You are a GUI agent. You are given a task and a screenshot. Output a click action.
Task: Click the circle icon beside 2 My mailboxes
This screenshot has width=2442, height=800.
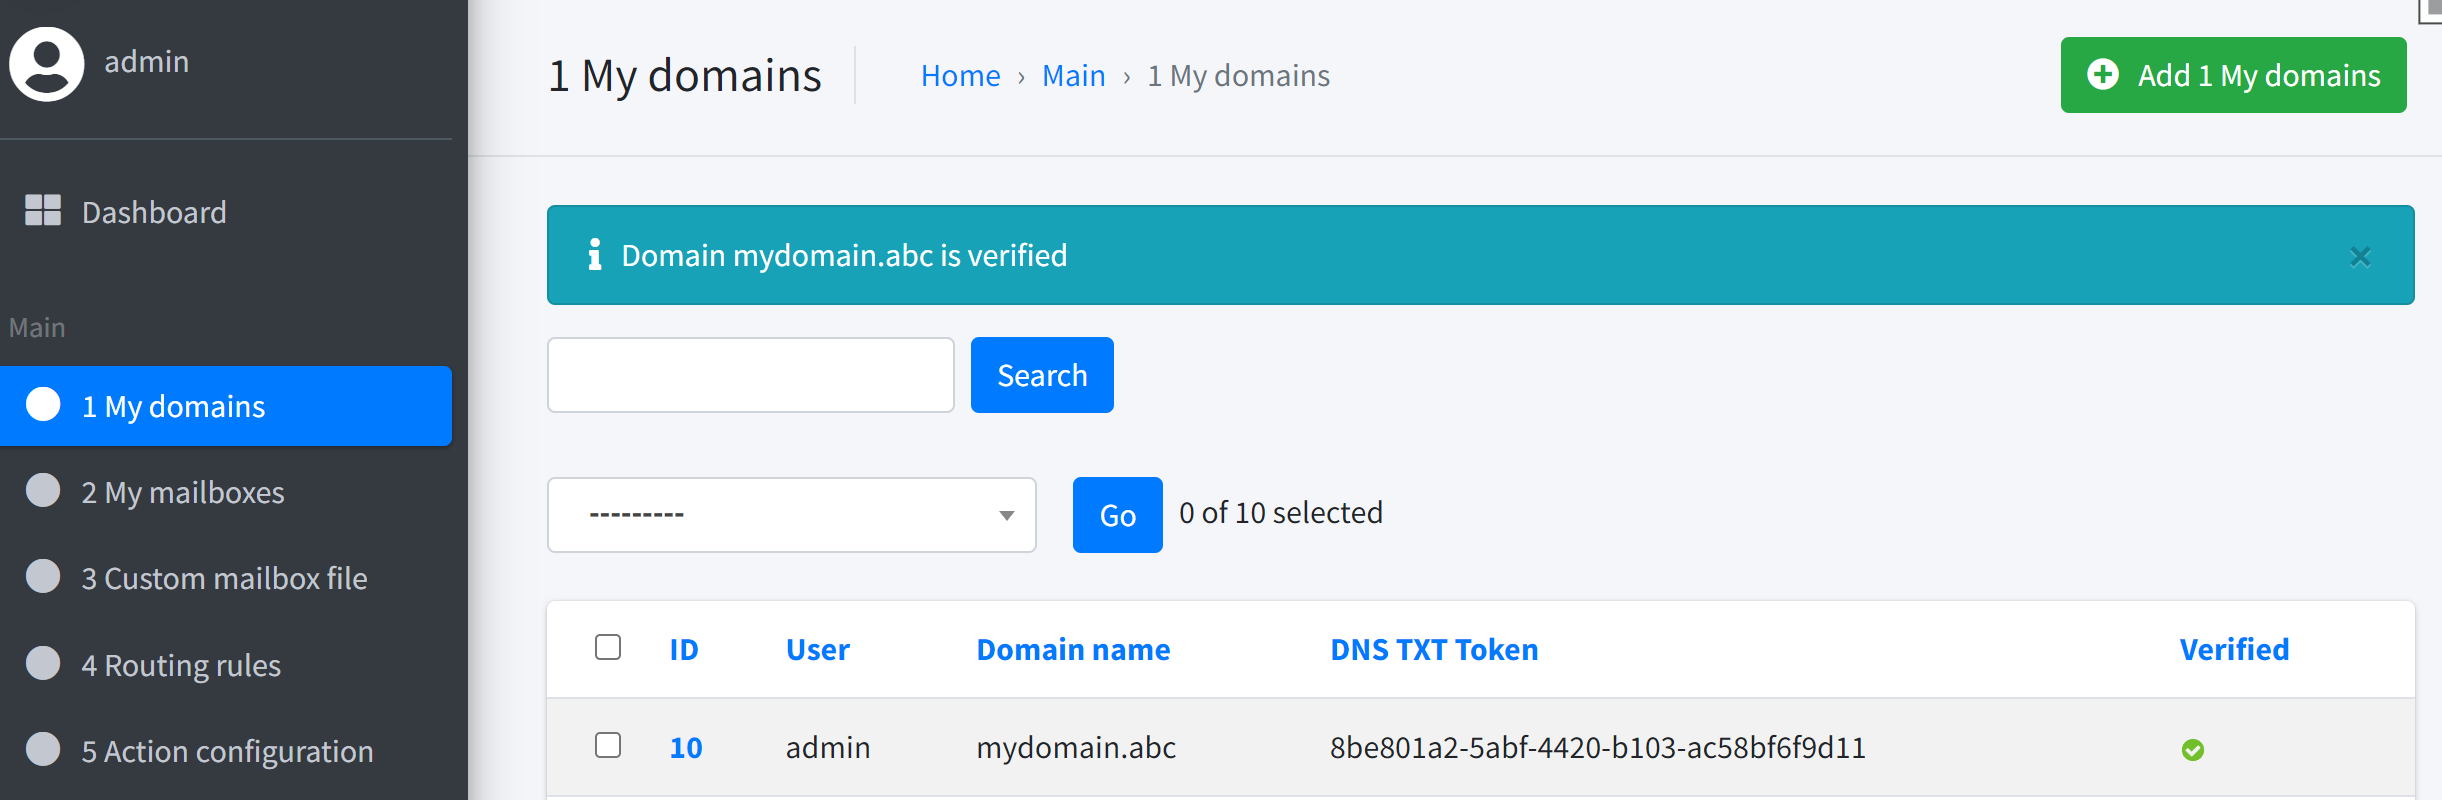(x=43, y=490)
